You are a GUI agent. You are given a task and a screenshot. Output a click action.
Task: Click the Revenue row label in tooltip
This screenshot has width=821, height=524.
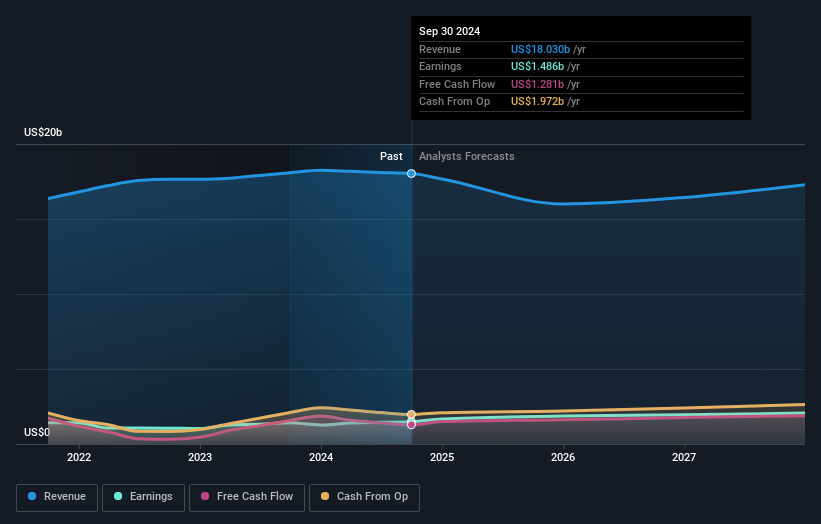[440, 49]
